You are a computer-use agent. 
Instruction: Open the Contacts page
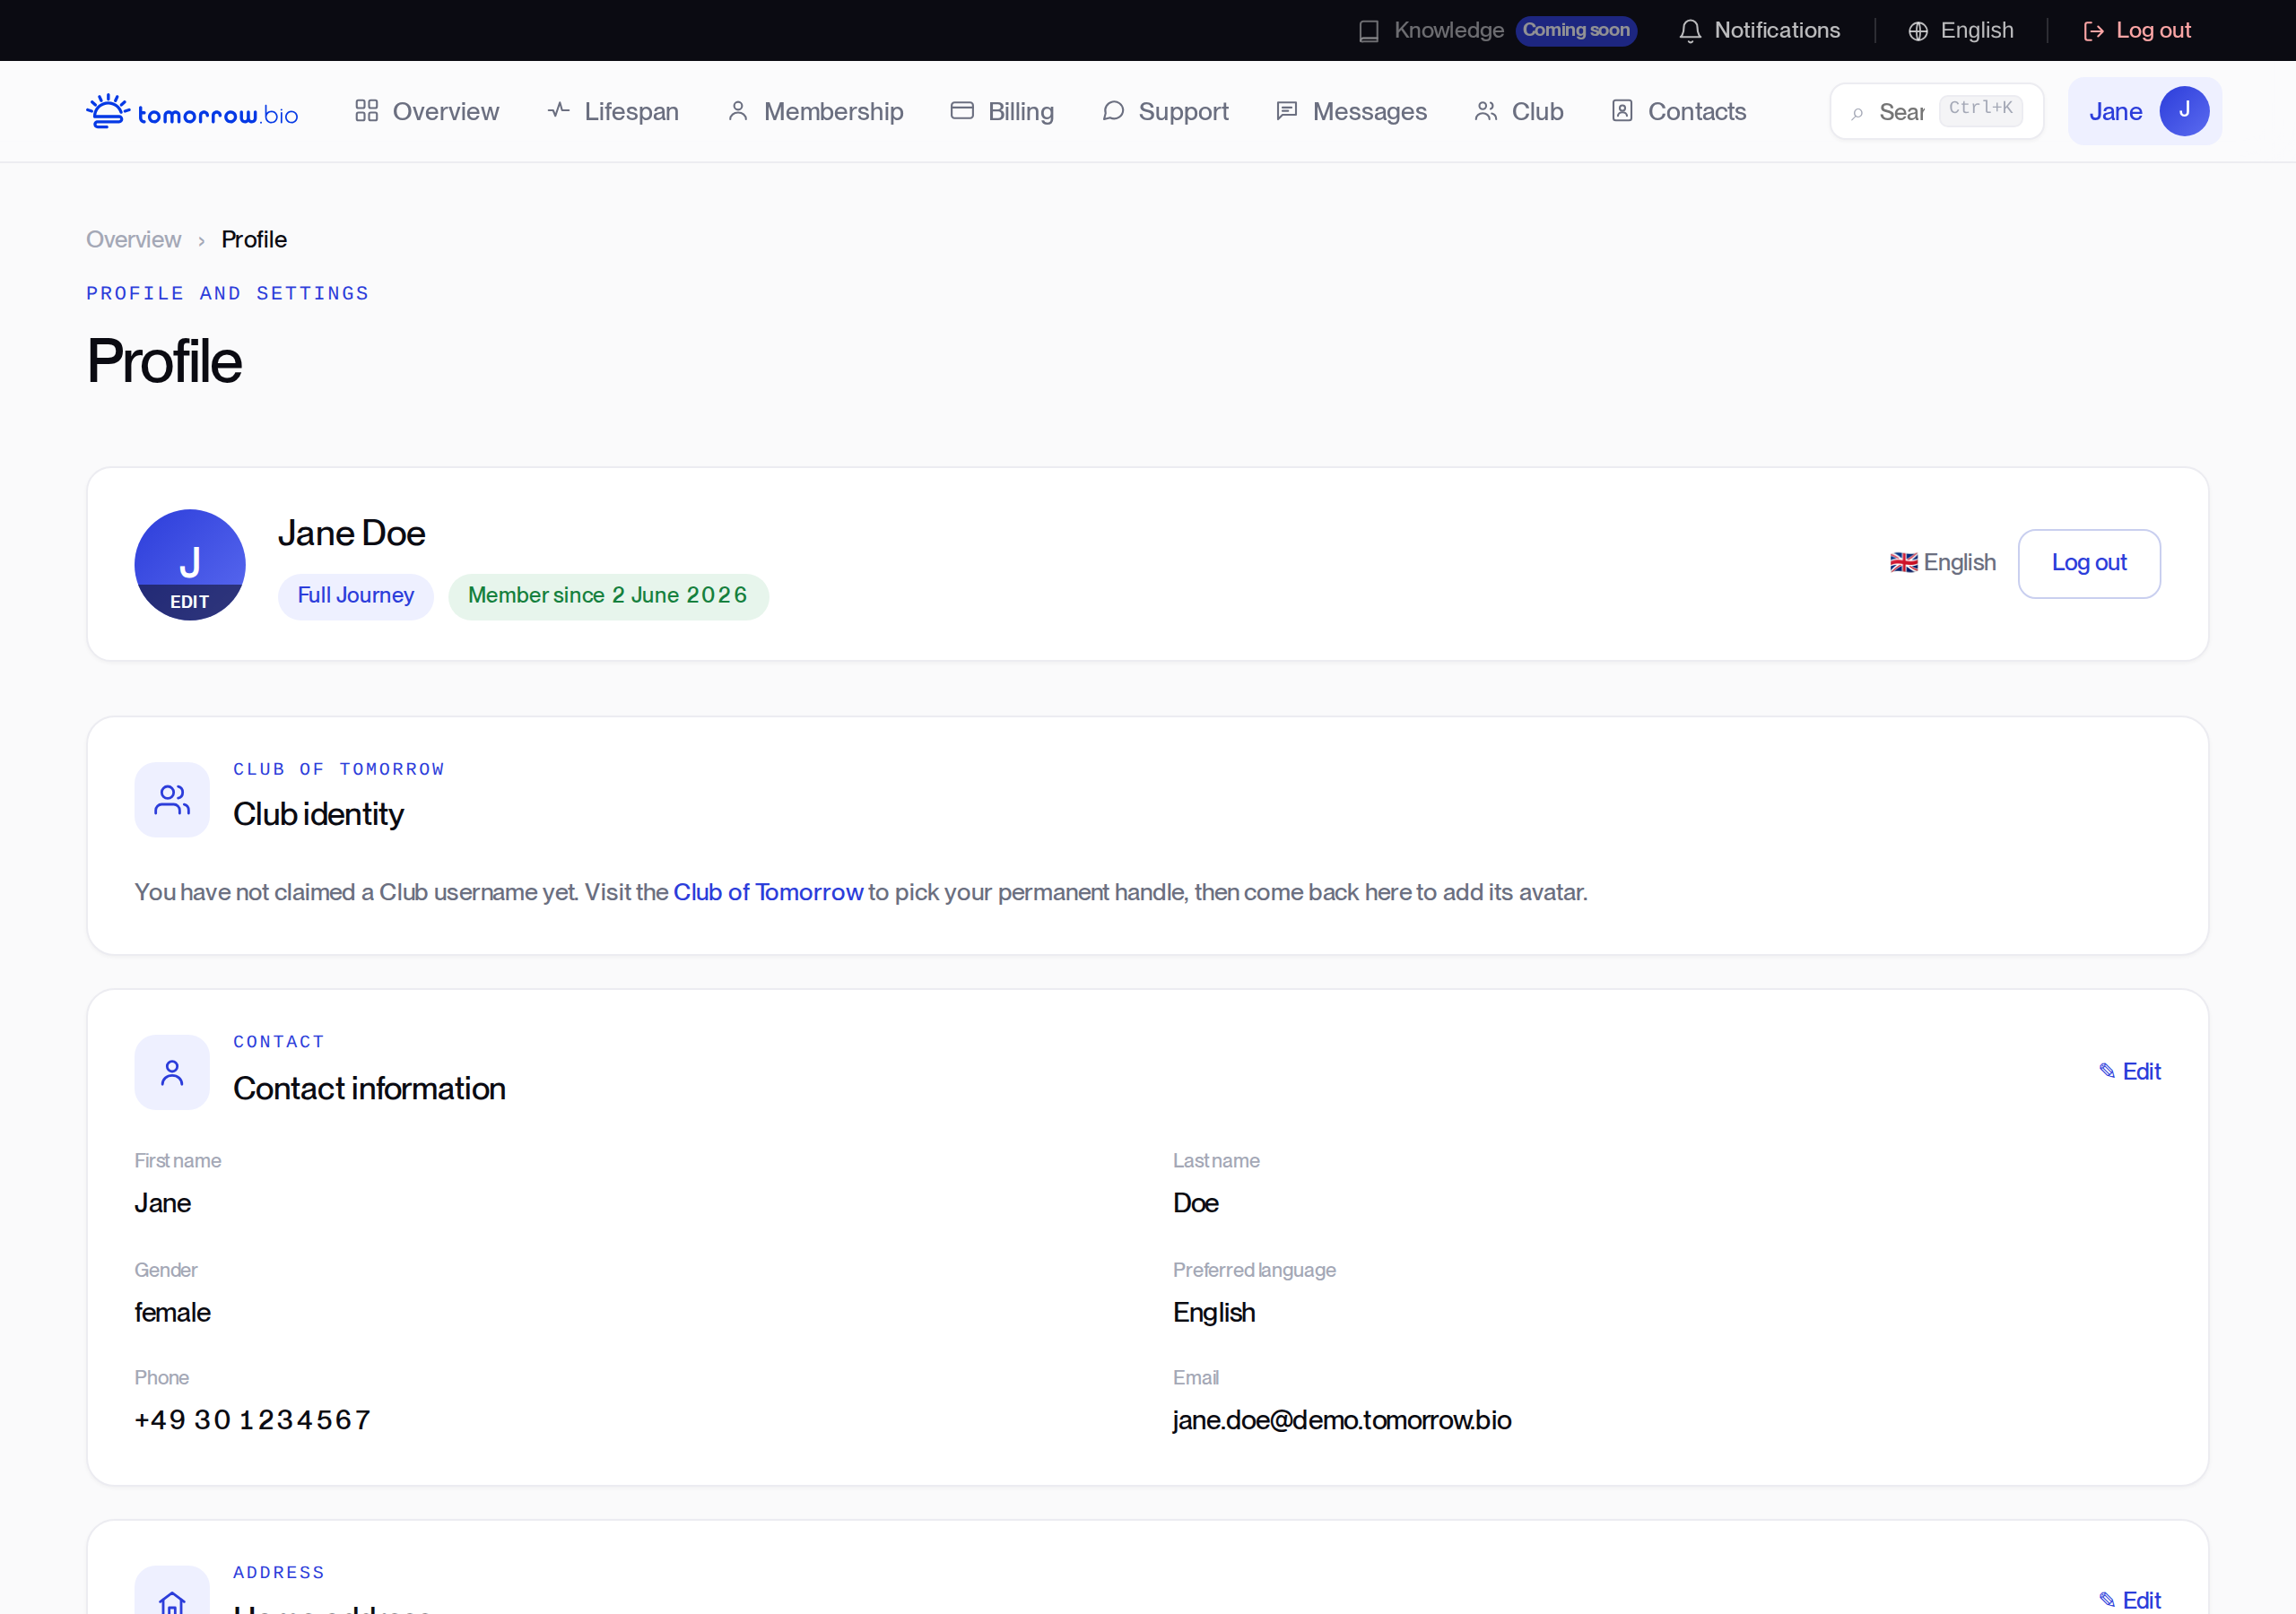pyautogui.click(x=1679, y=111)
